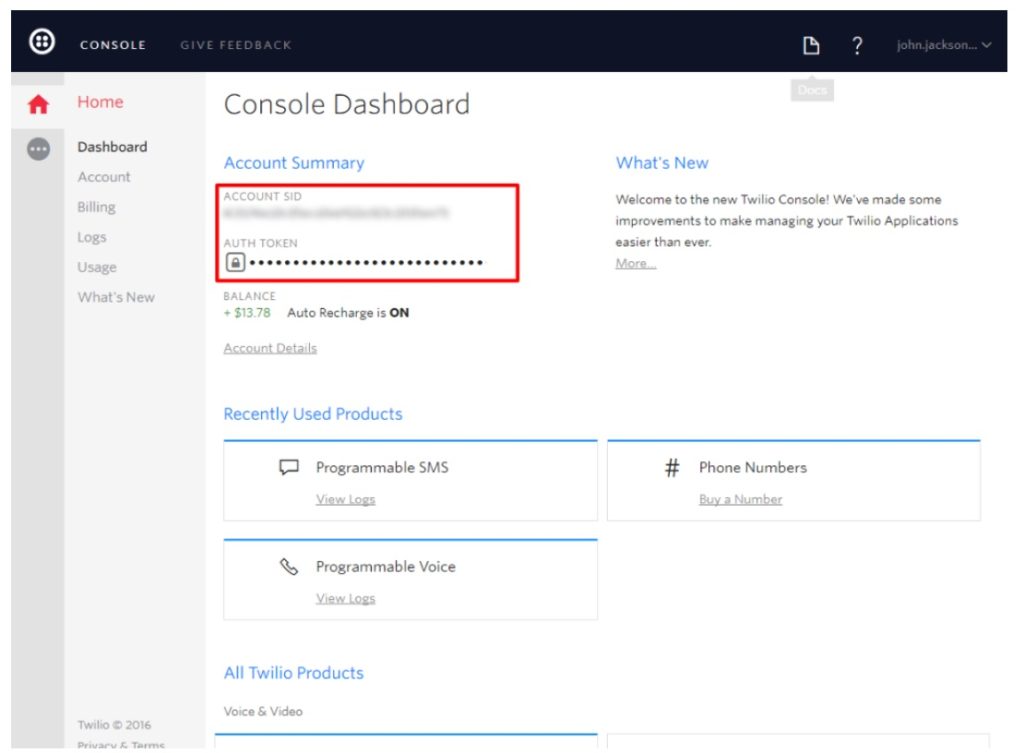The width and height of the screenshot is (1024, 753).
Task: Open the Console menu item
Action: click(113, 45)
